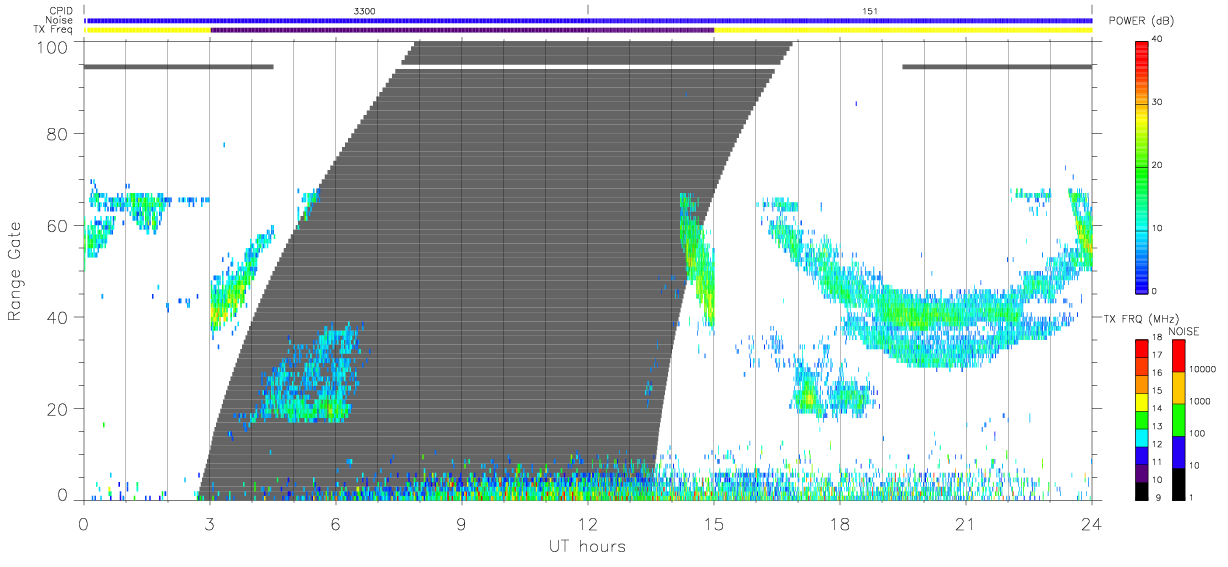The height and width of the screenshot is (567, 1228).
Task: Click Range Gate tick label '20'
Action: coord(56,409)
